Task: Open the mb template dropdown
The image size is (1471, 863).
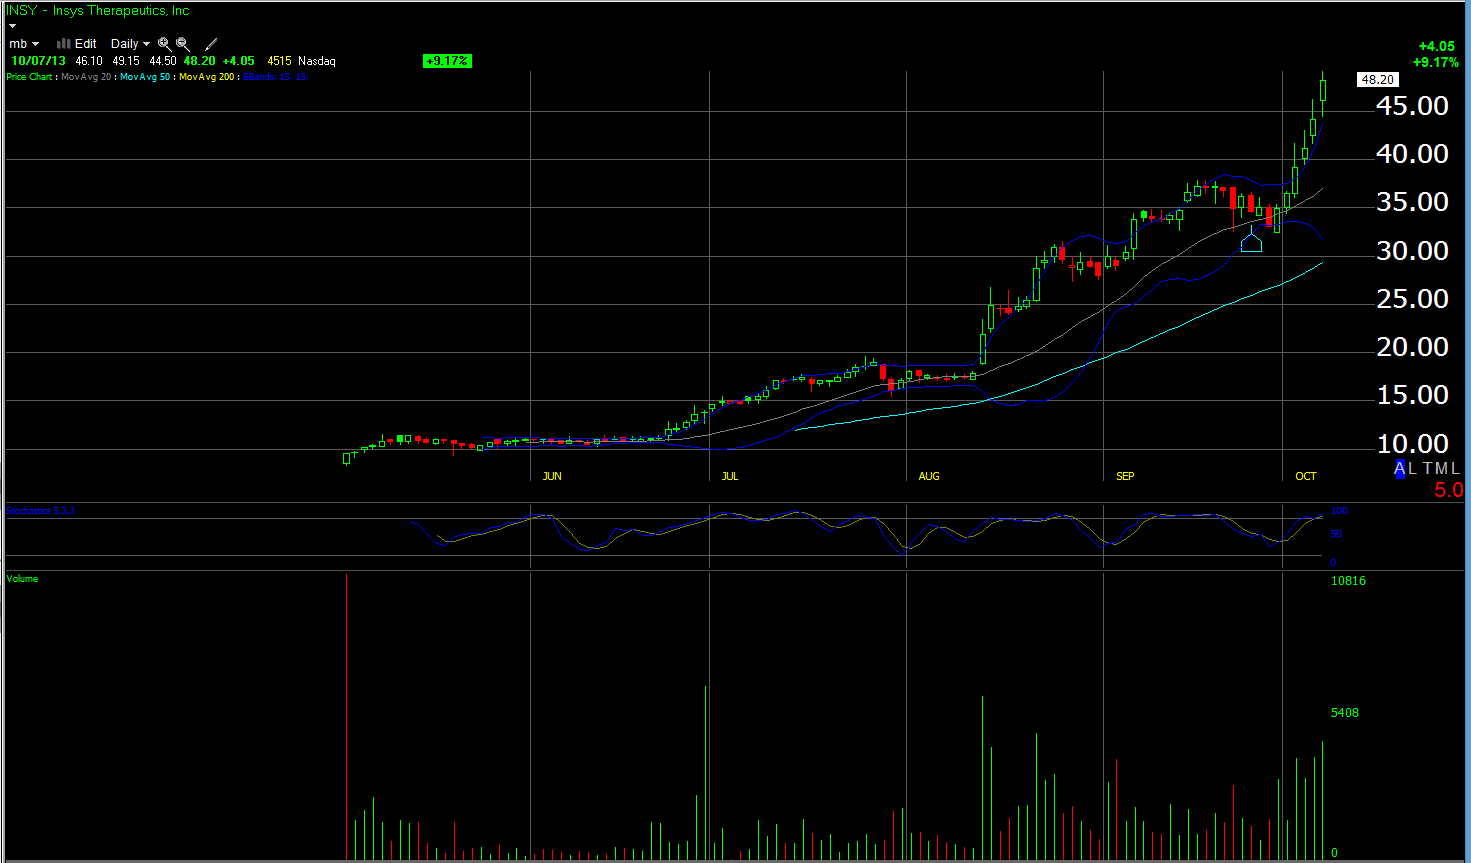Action: (23, 44)
